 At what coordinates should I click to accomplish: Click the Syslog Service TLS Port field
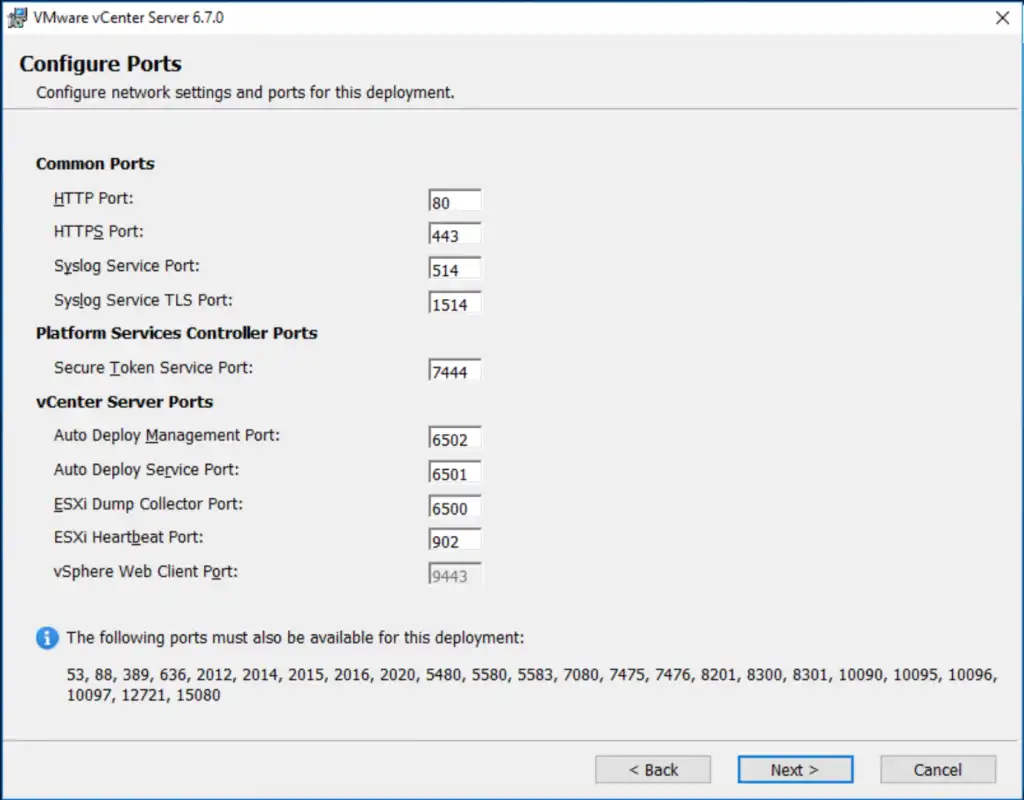point(455,304)
